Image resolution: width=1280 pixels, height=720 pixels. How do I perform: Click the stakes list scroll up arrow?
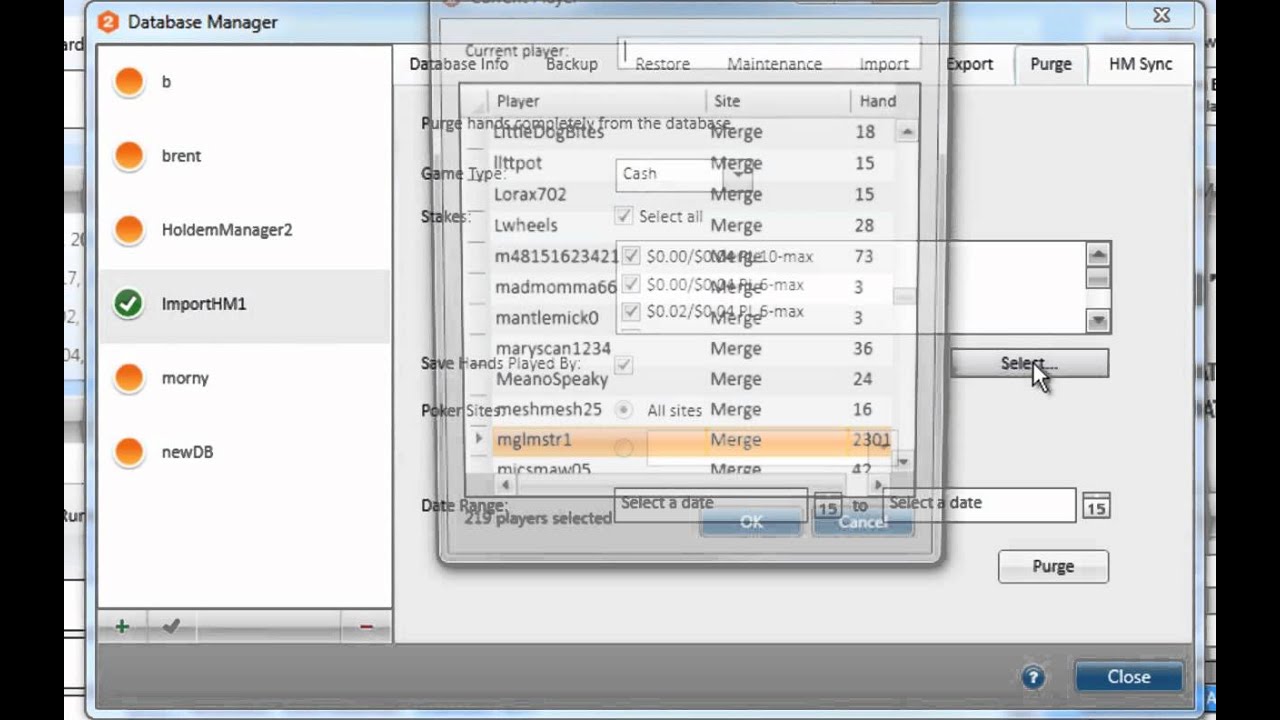1098,255
